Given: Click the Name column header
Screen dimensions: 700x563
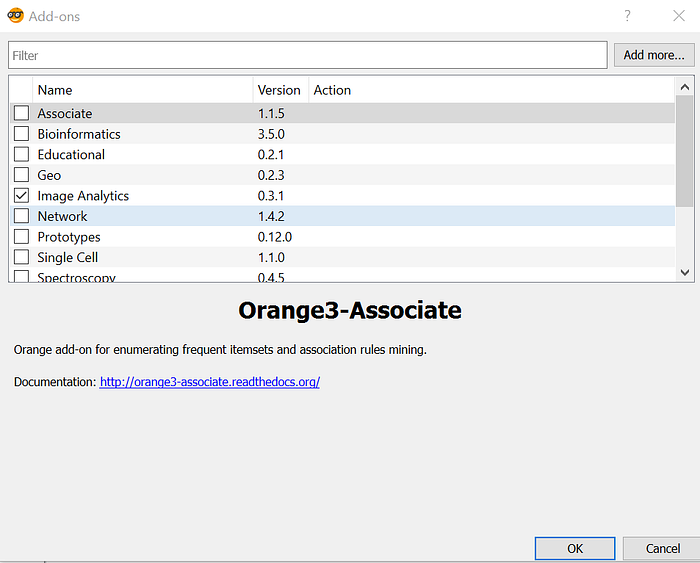Looking at the screenshot, I should click(x=142, y=90).
